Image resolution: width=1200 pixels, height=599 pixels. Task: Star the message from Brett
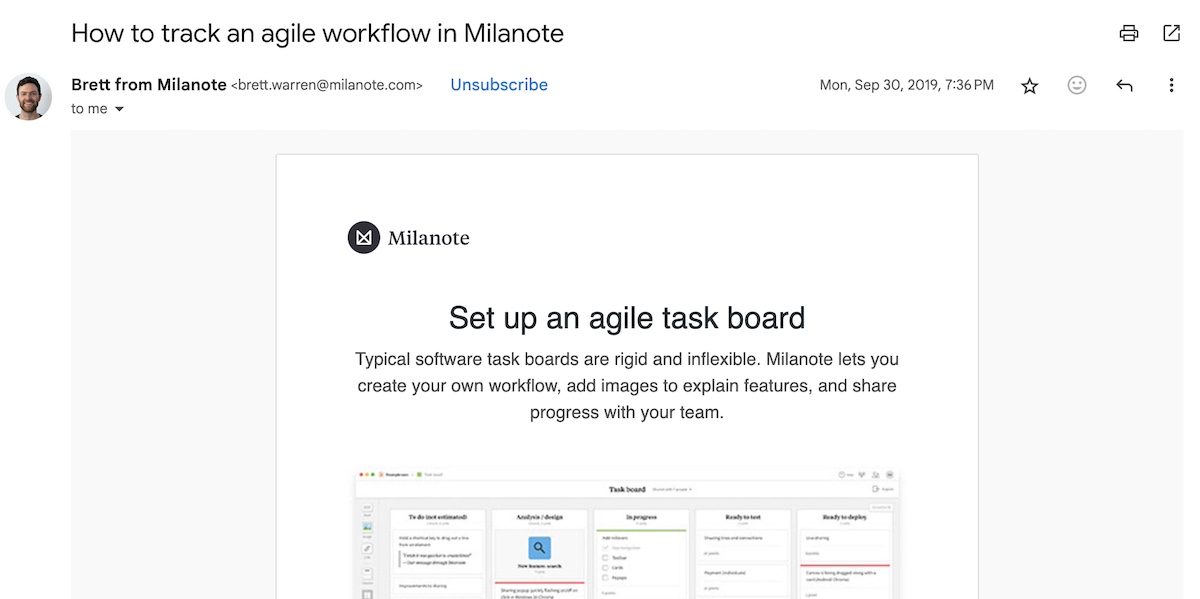pyautogui.click(x=1030, y=86)
